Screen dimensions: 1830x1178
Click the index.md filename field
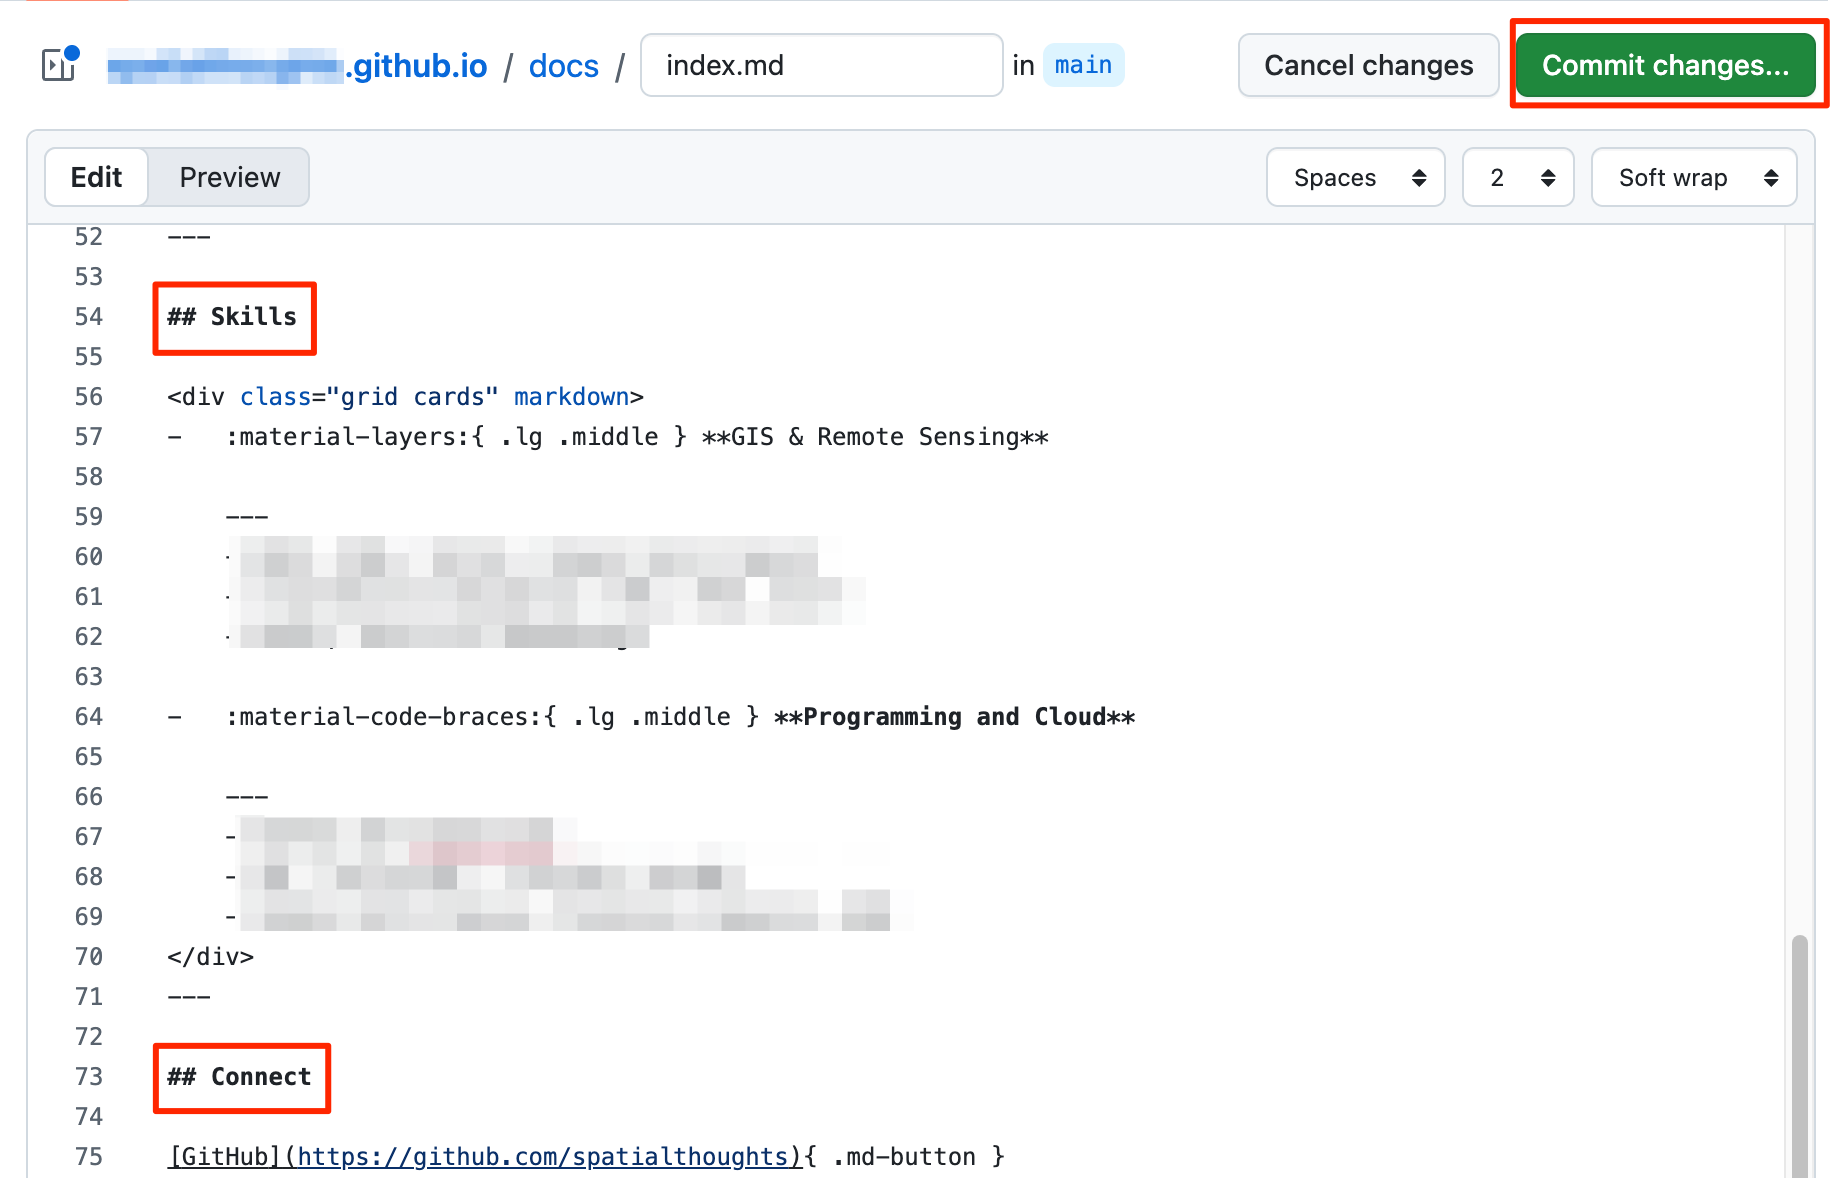[x=821, y=66]
